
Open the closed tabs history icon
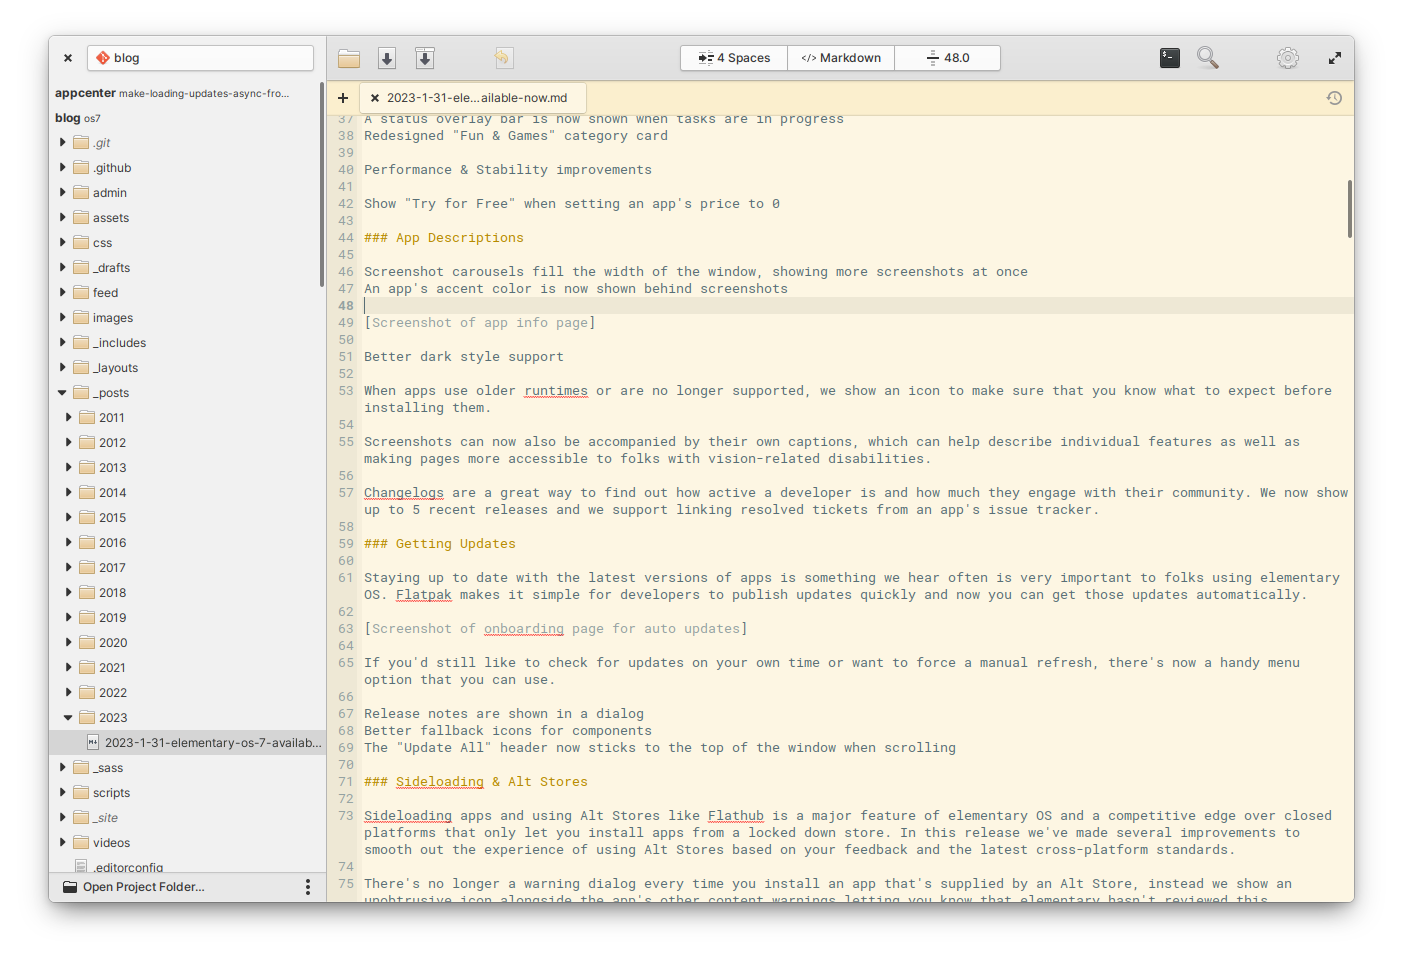pos(1334,98)
